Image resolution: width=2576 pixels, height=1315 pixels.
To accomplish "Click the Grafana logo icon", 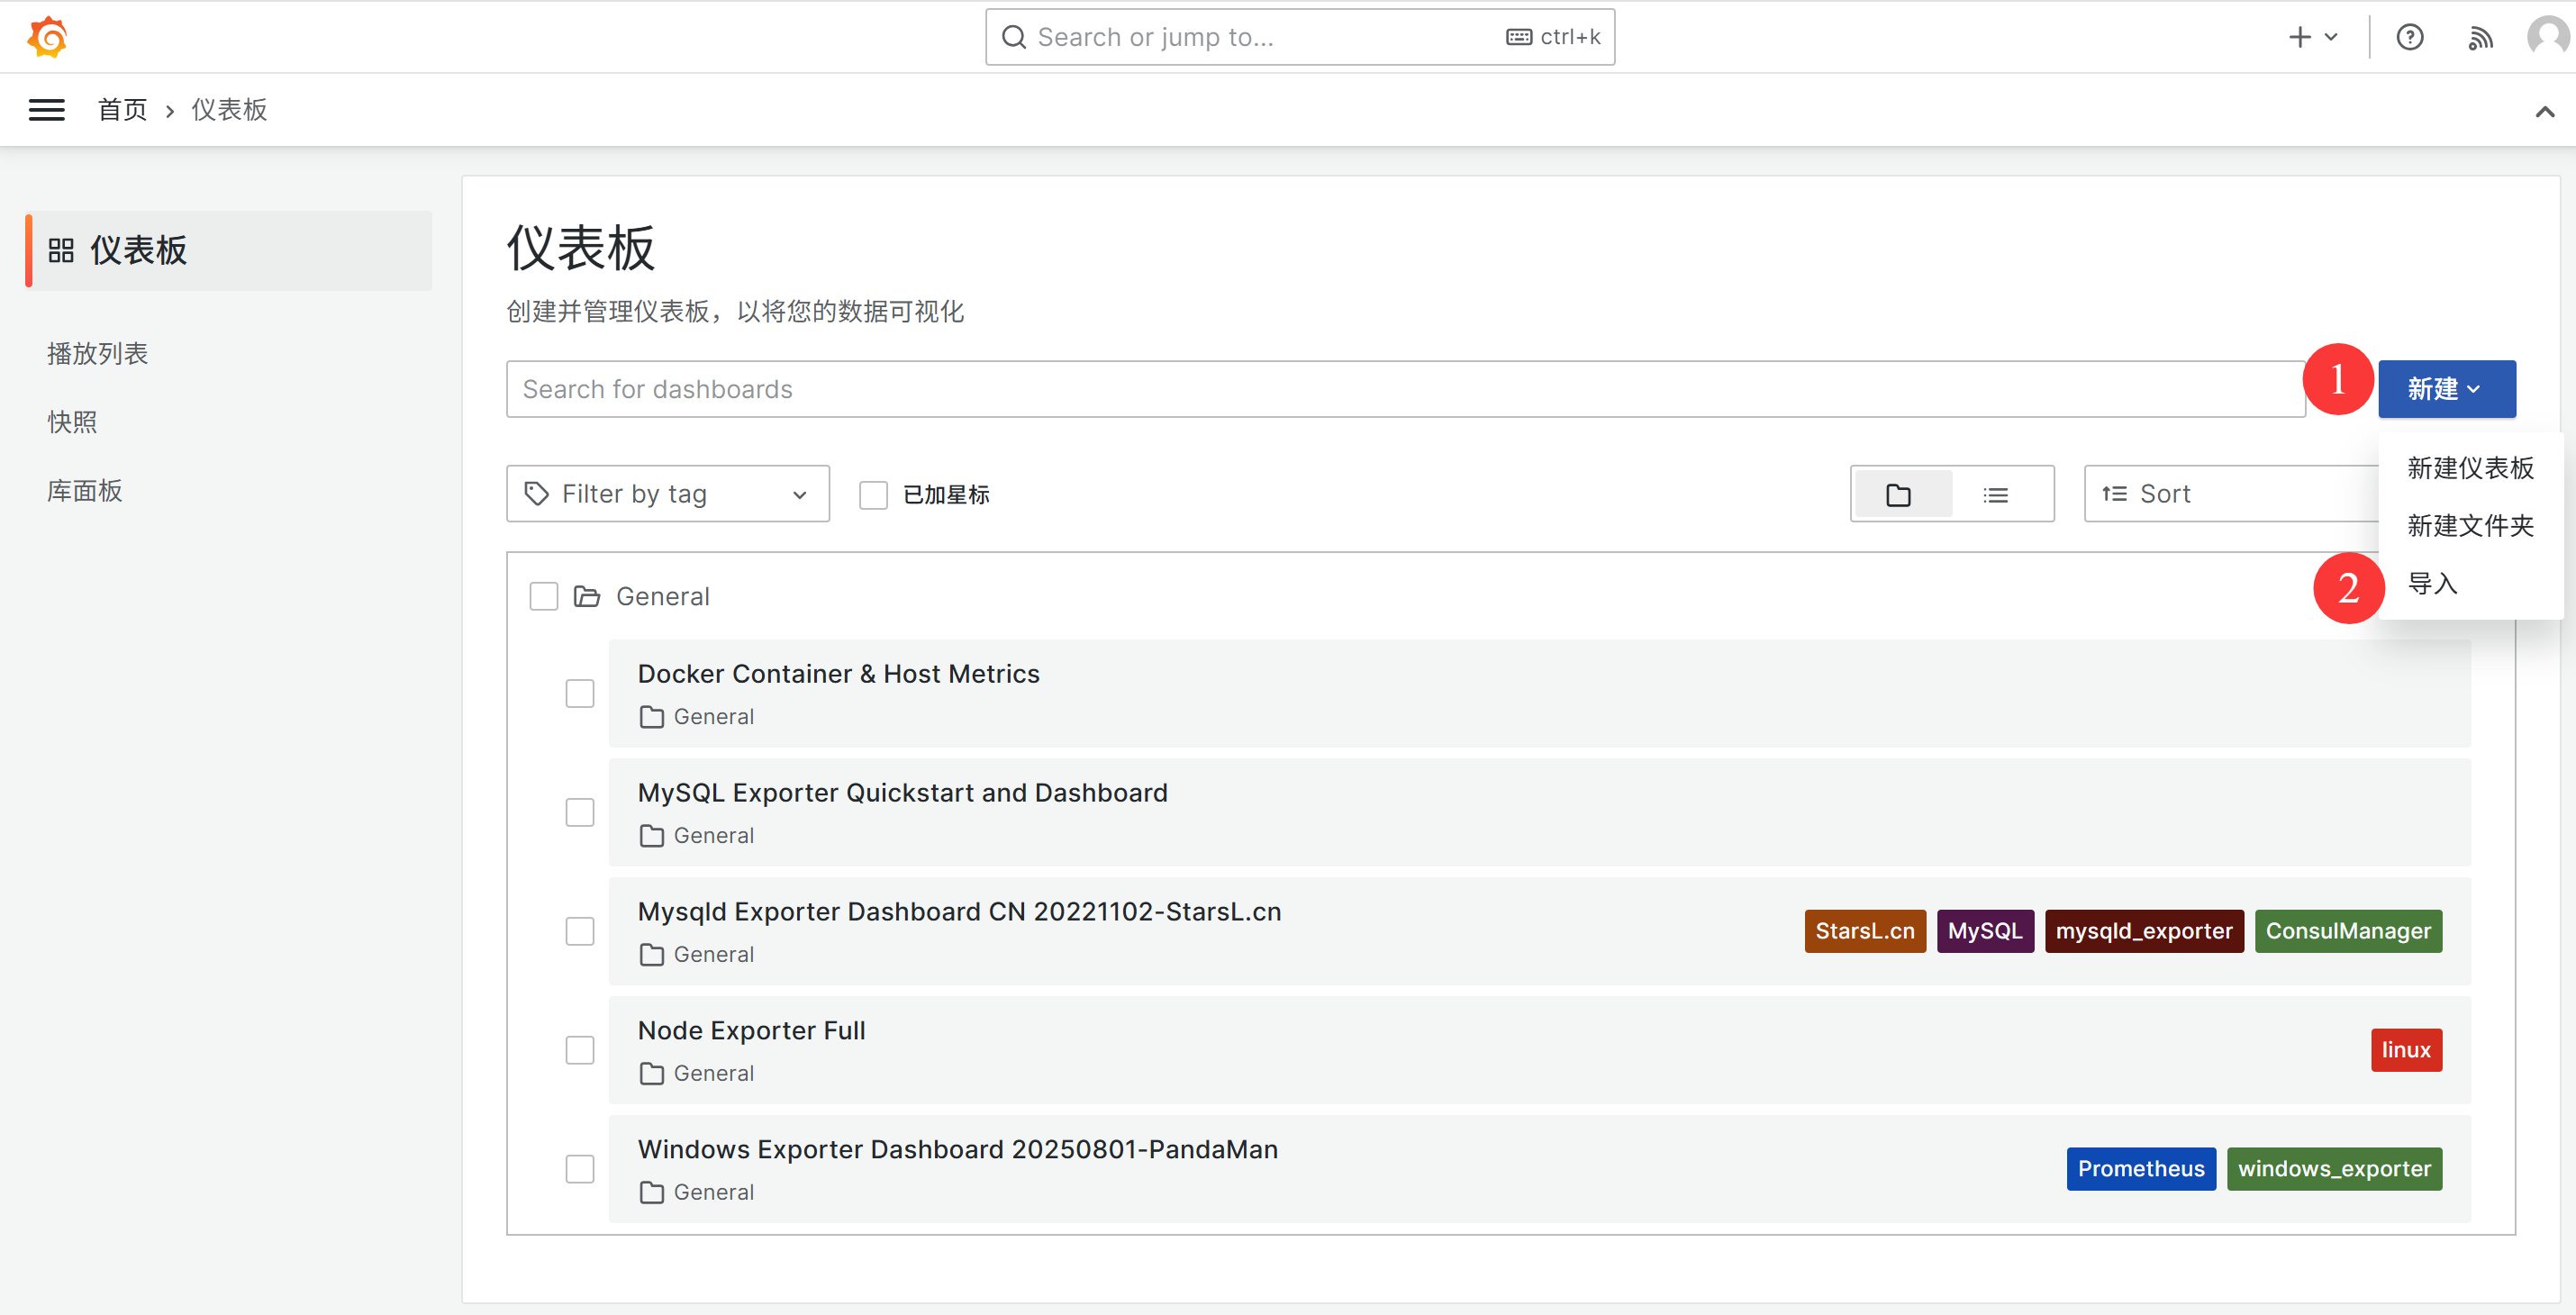I will click(47, 37).
